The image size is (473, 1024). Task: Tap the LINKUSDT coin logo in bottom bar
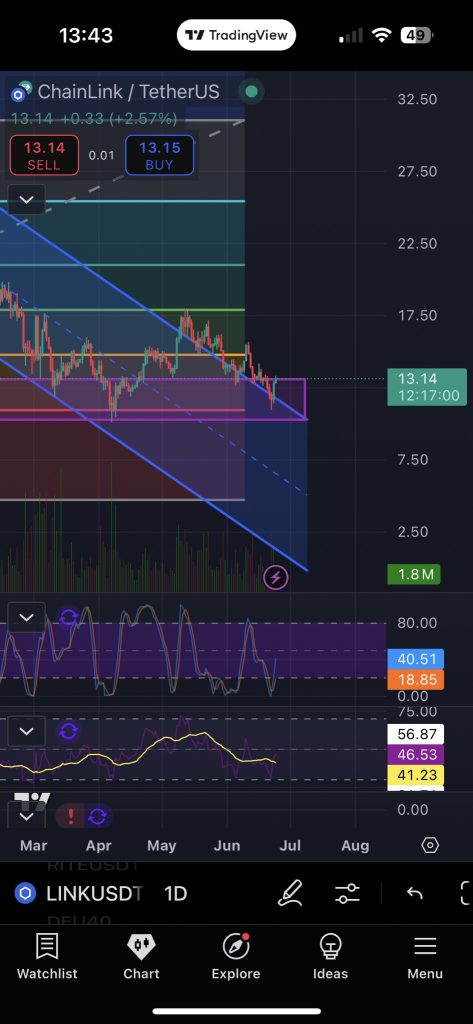(x=25, y=893)
